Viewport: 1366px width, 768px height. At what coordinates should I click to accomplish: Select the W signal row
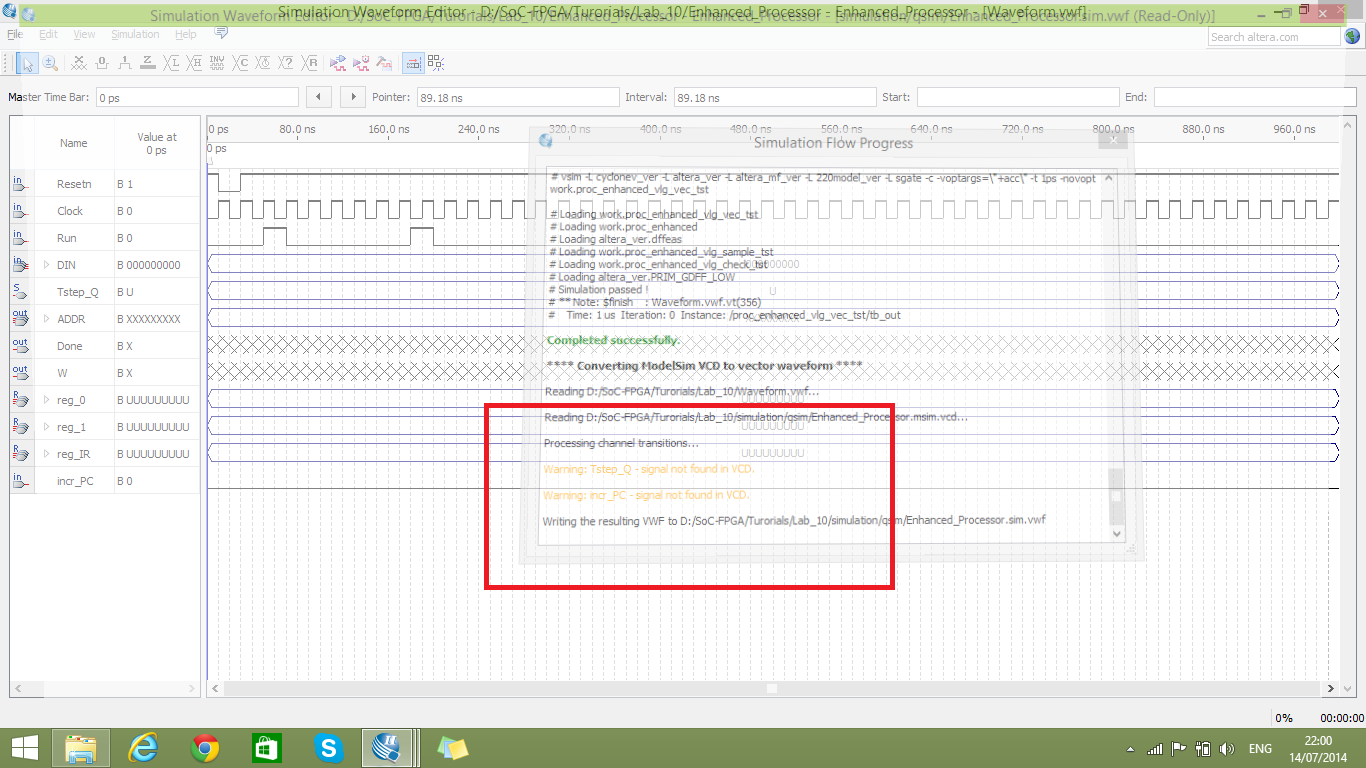105,373
